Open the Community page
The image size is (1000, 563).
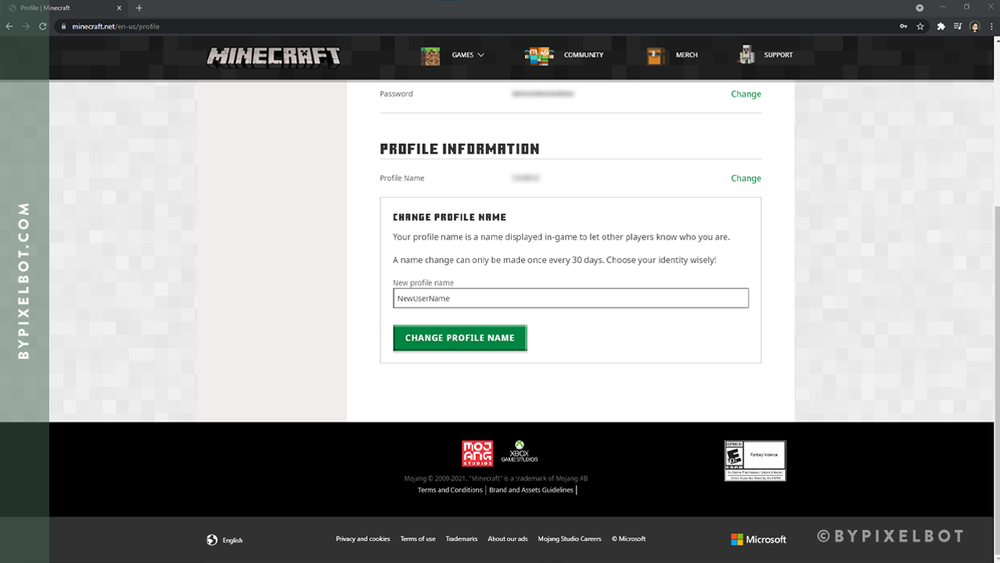coord(583,55)
